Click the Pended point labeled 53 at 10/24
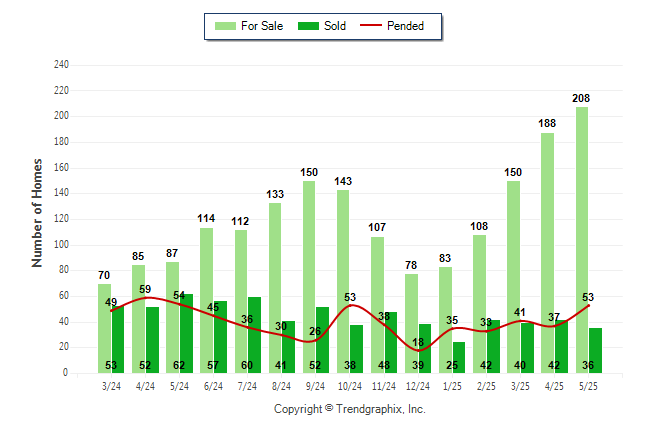The image size is (646, 434). tap(350, 305)
